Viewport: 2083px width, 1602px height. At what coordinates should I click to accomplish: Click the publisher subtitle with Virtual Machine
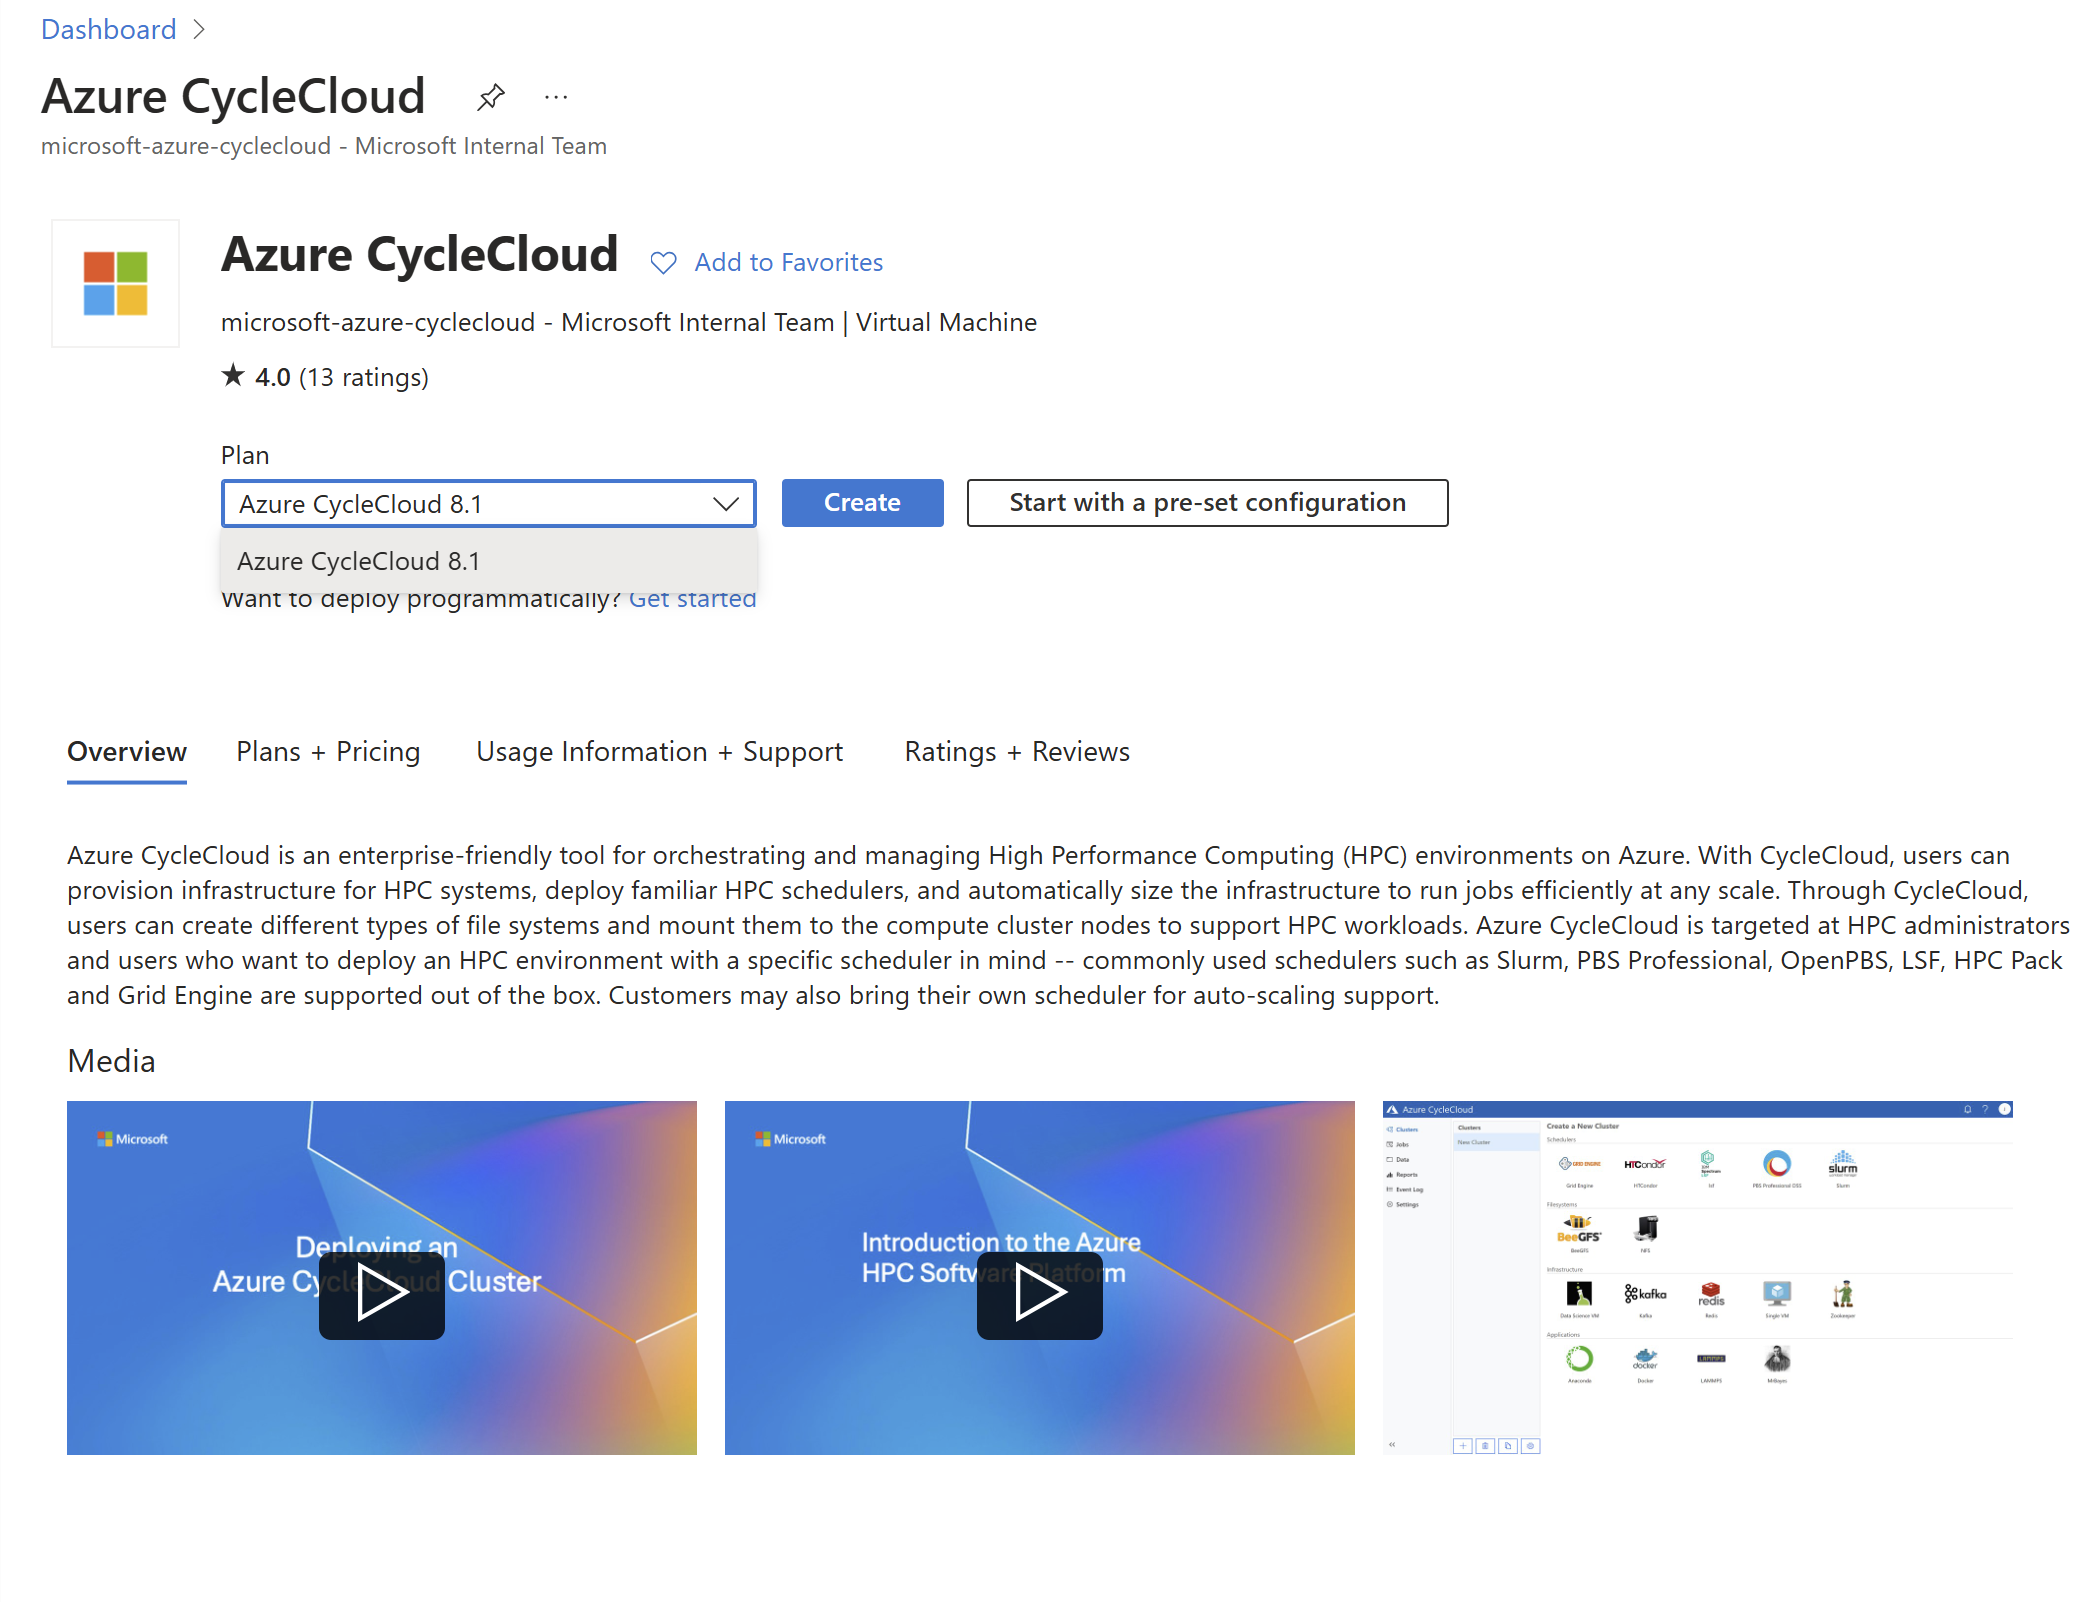pos(629,323)
